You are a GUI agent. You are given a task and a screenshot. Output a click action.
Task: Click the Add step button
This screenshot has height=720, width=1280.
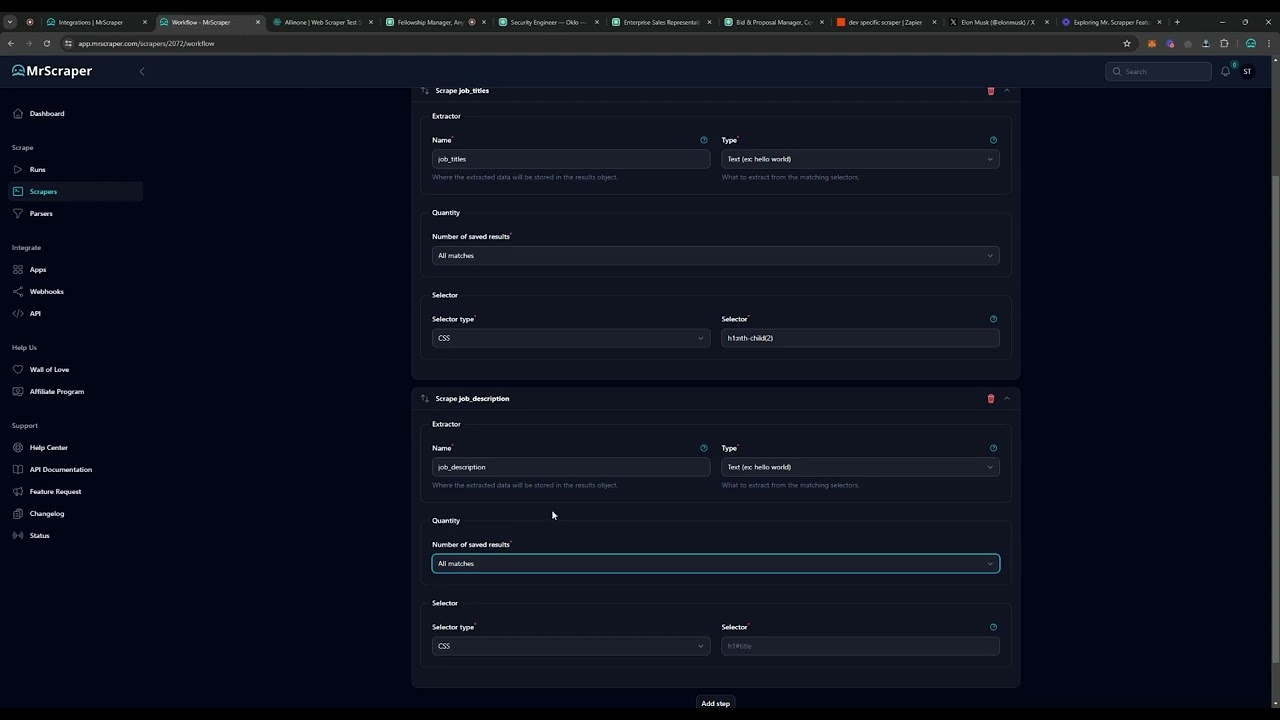[716, 704]
